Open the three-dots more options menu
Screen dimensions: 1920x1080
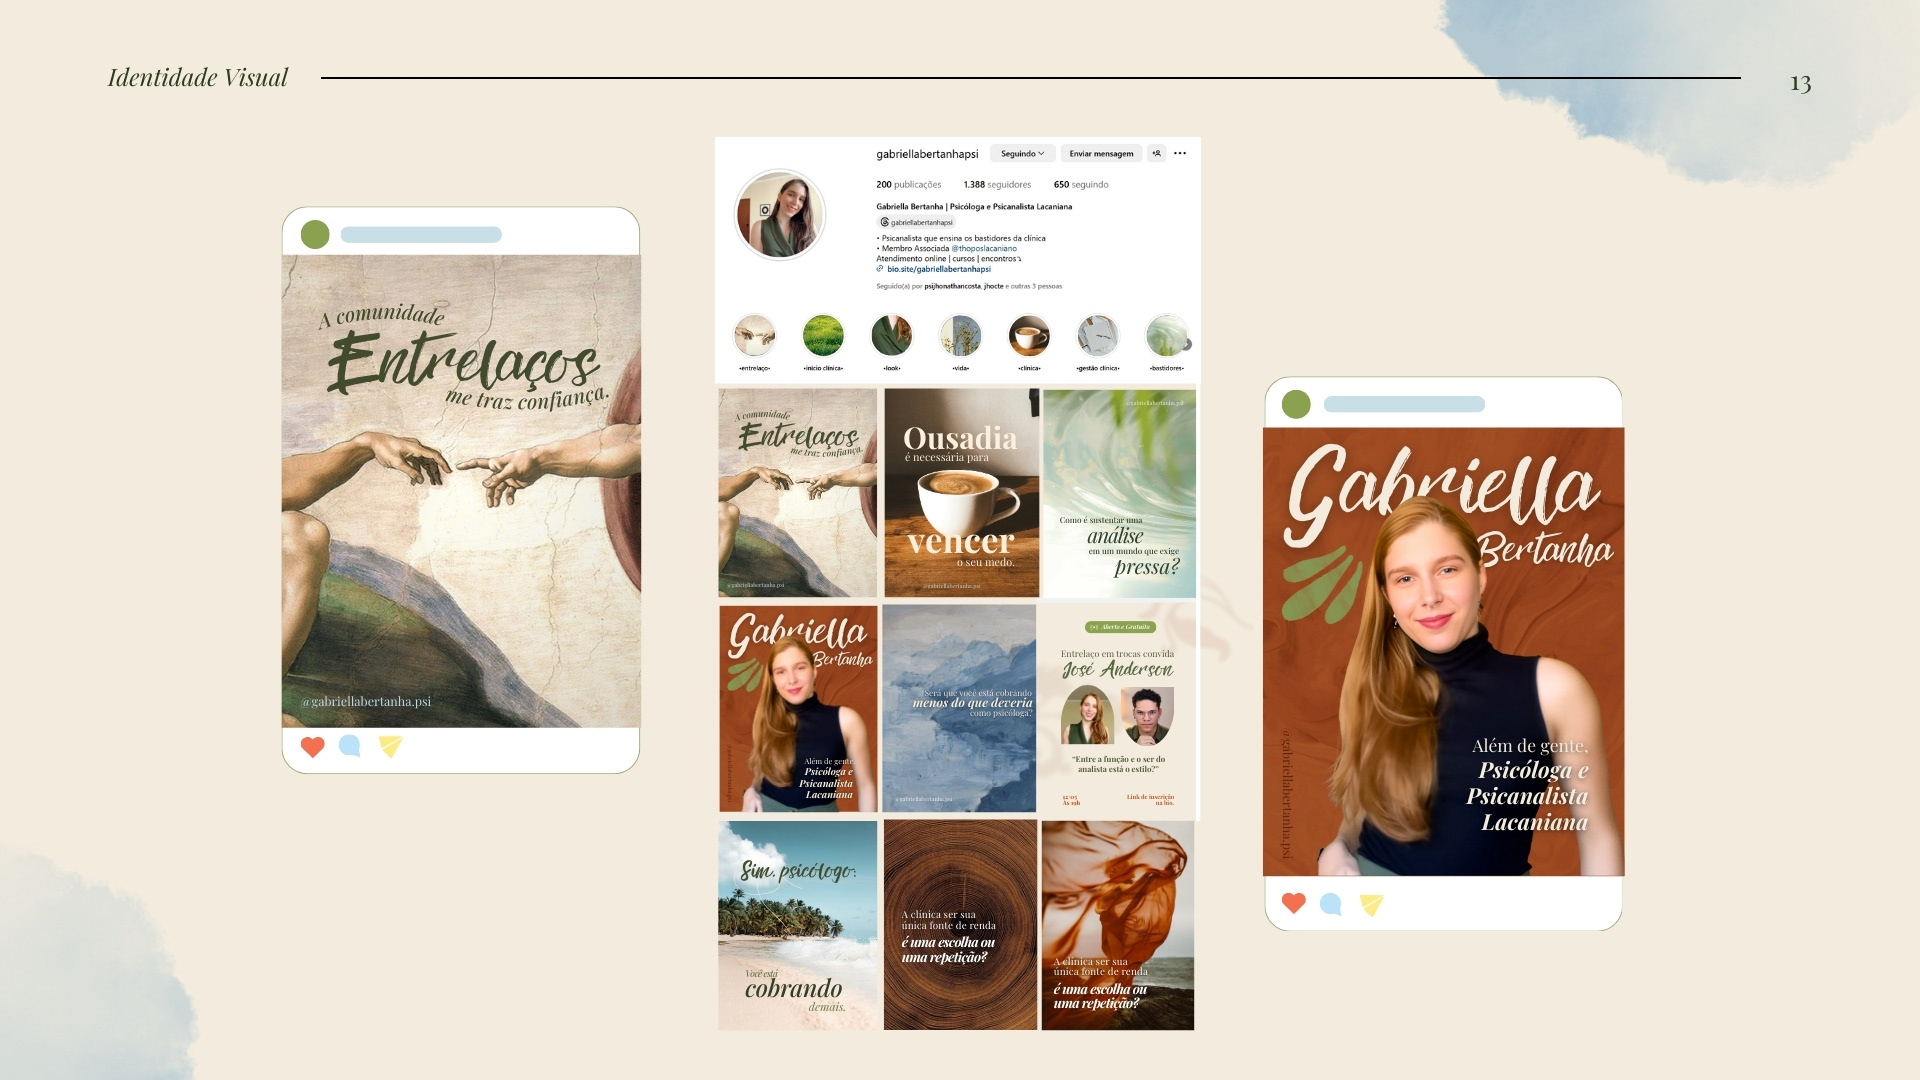pos(1180,154)
